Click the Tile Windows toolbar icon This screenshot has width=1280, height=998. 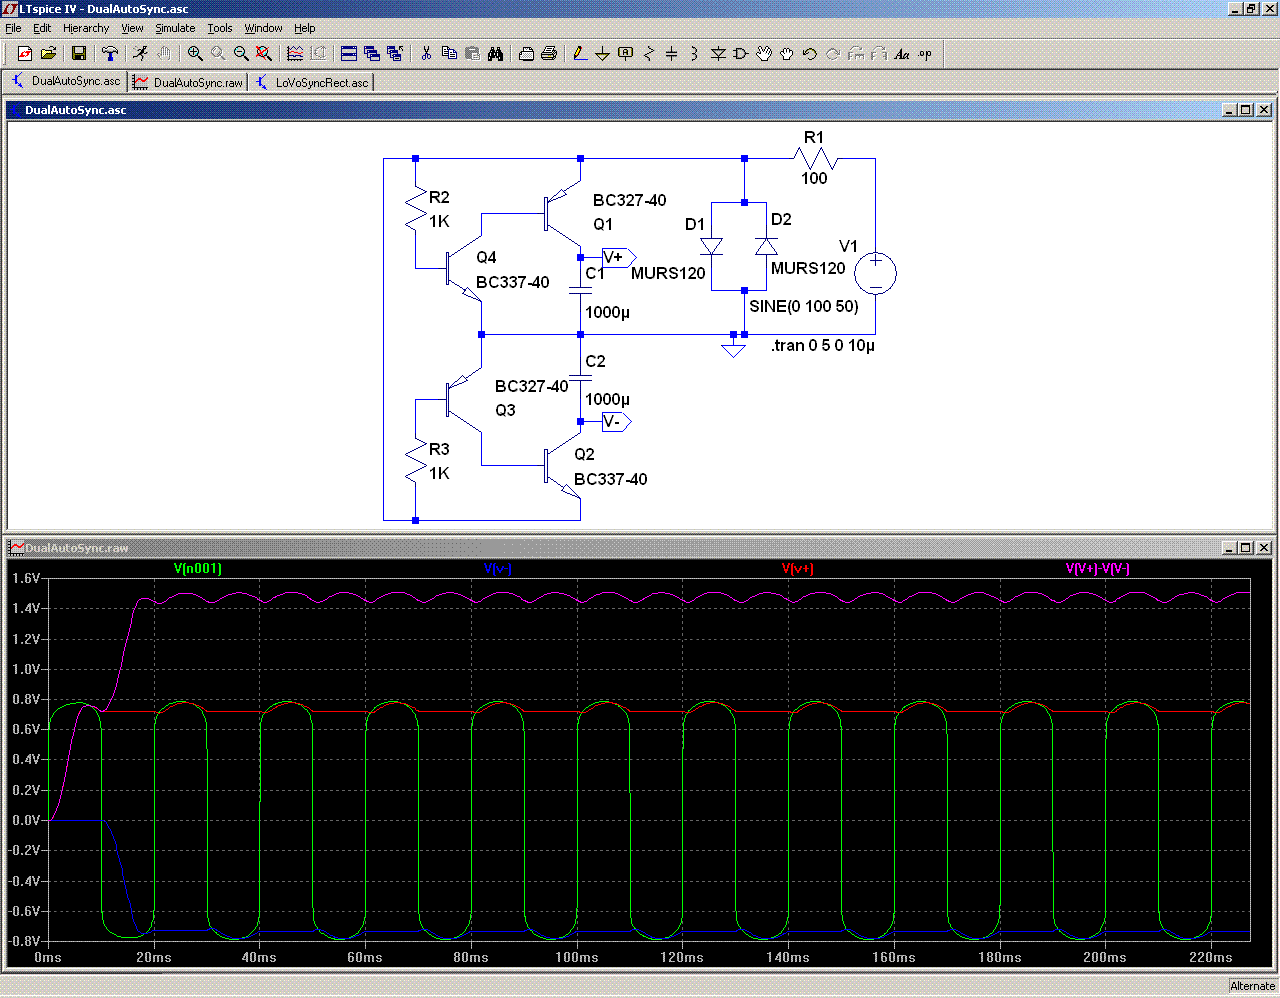(x=348, y=54)
